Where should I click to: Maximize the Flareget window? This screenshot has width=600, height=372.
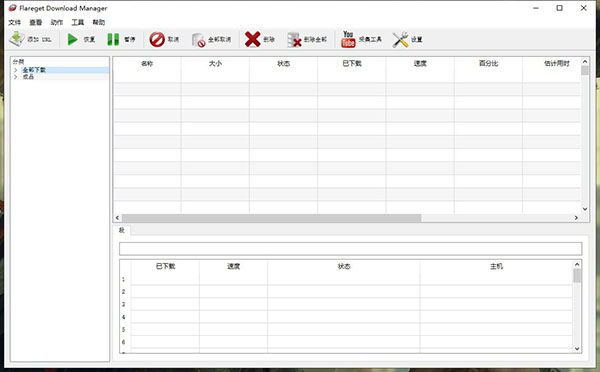559,8
